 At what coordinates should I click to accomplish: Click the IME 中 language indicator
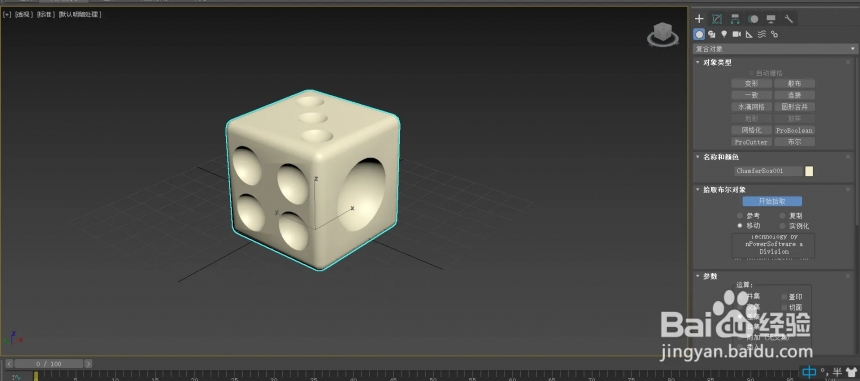click(809, 373)
